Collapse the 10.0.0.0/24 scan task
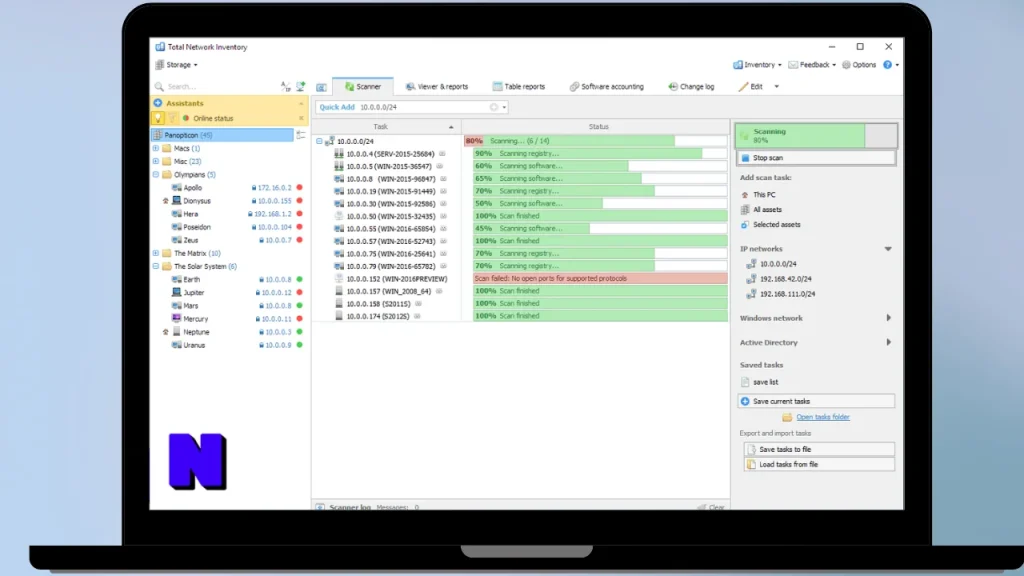 tap(319, 141)
